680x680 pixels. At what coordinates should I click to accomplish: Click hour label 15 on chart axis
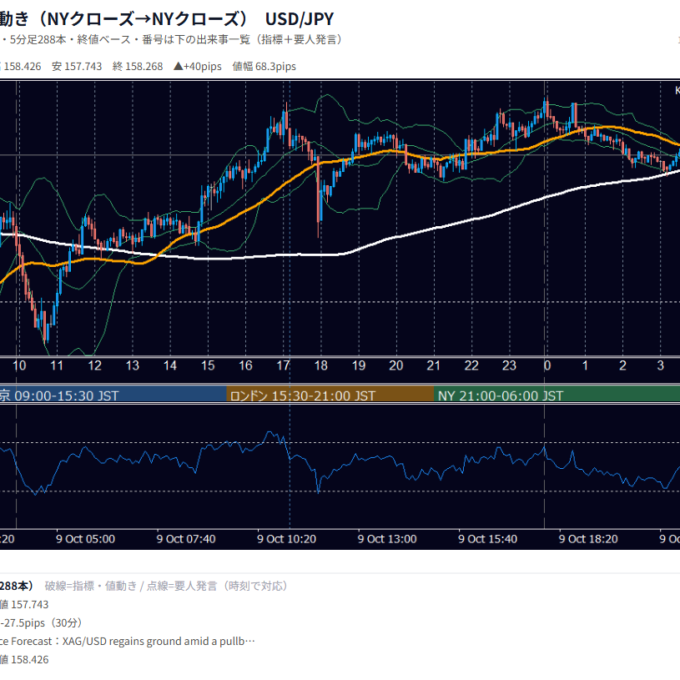pos(208,366)
